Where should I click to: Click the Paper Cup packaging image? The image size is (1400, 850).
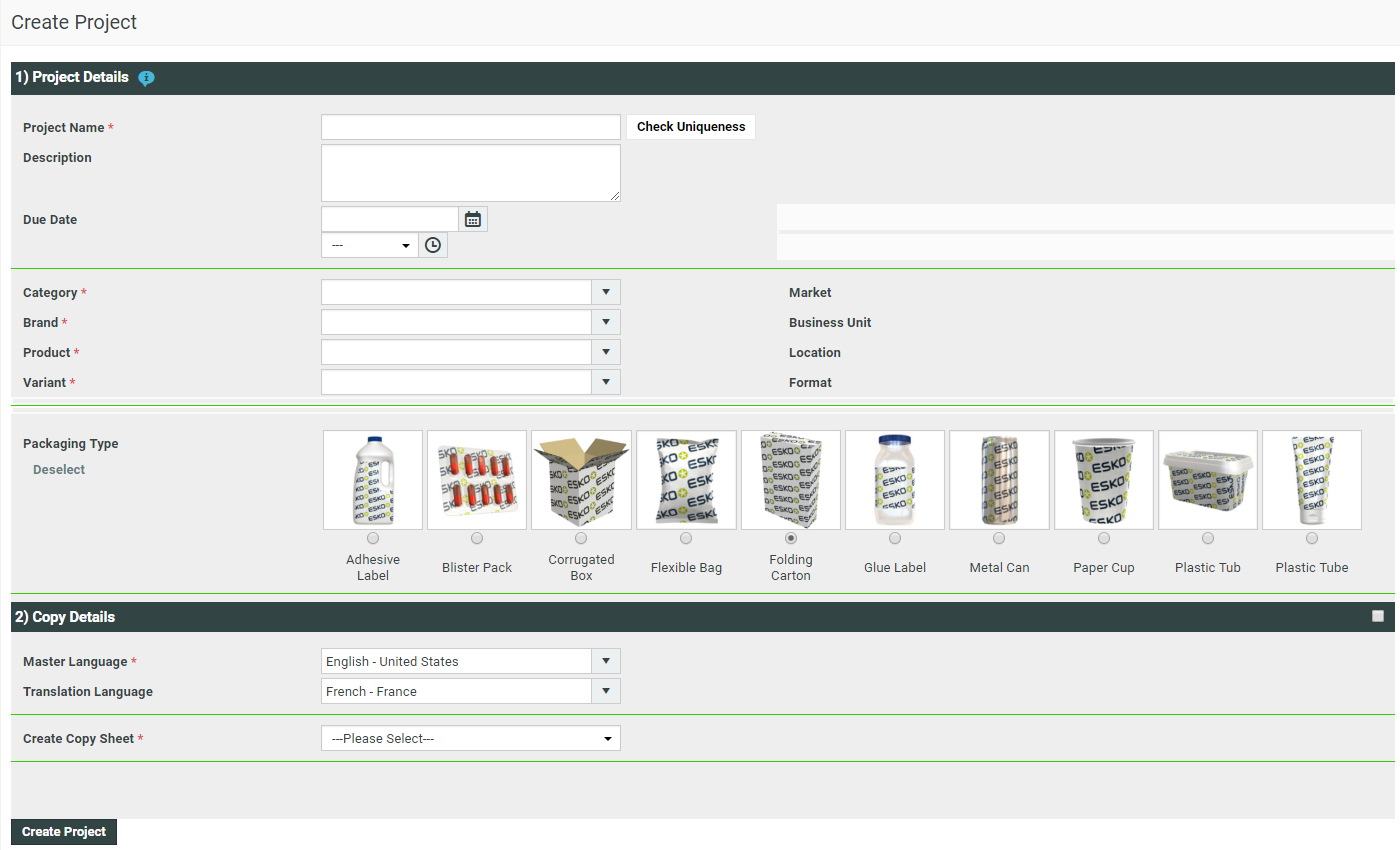coord(1103,480)
